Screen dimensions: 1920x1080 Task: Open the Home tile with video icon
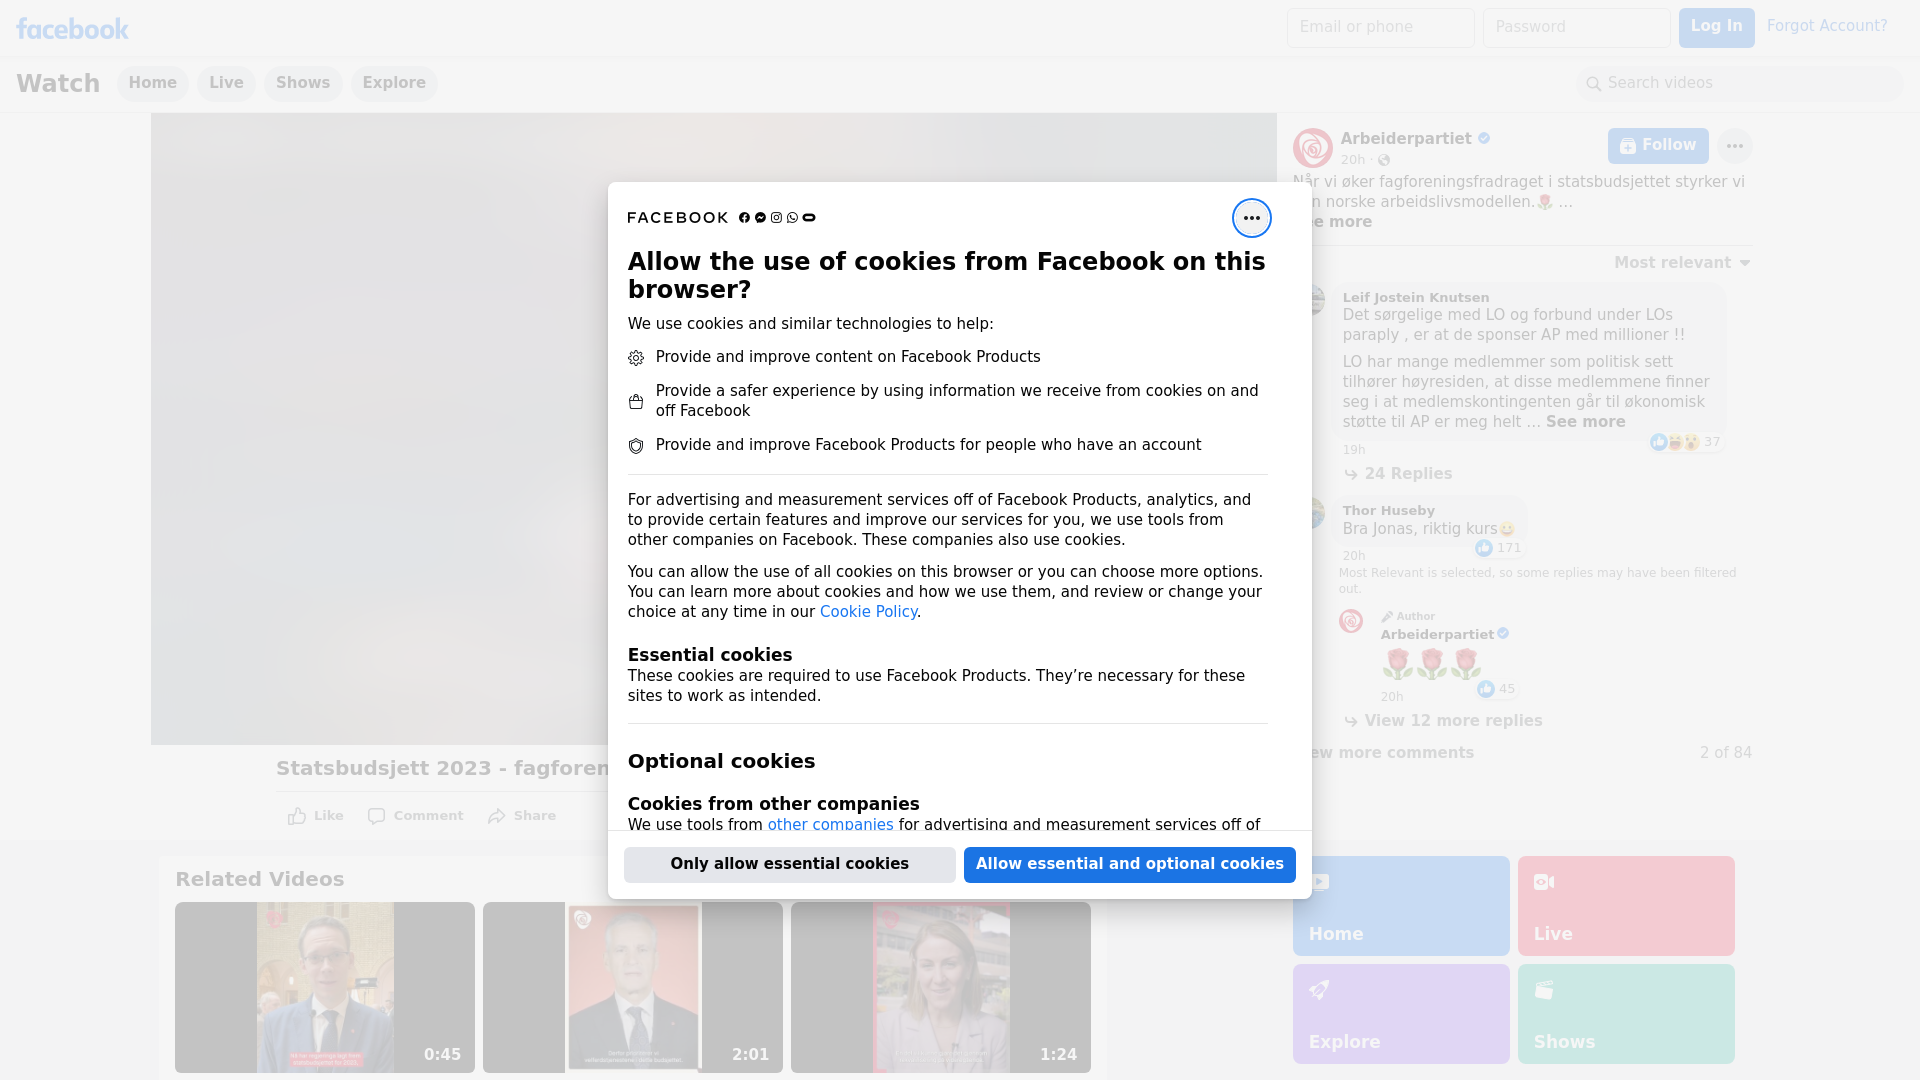(x=1401, y=906)
